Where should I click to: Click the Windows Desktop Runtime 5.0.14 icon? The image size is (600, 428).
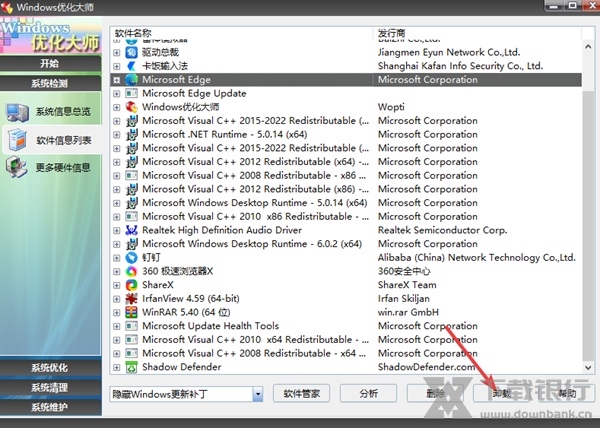(131, 203)
